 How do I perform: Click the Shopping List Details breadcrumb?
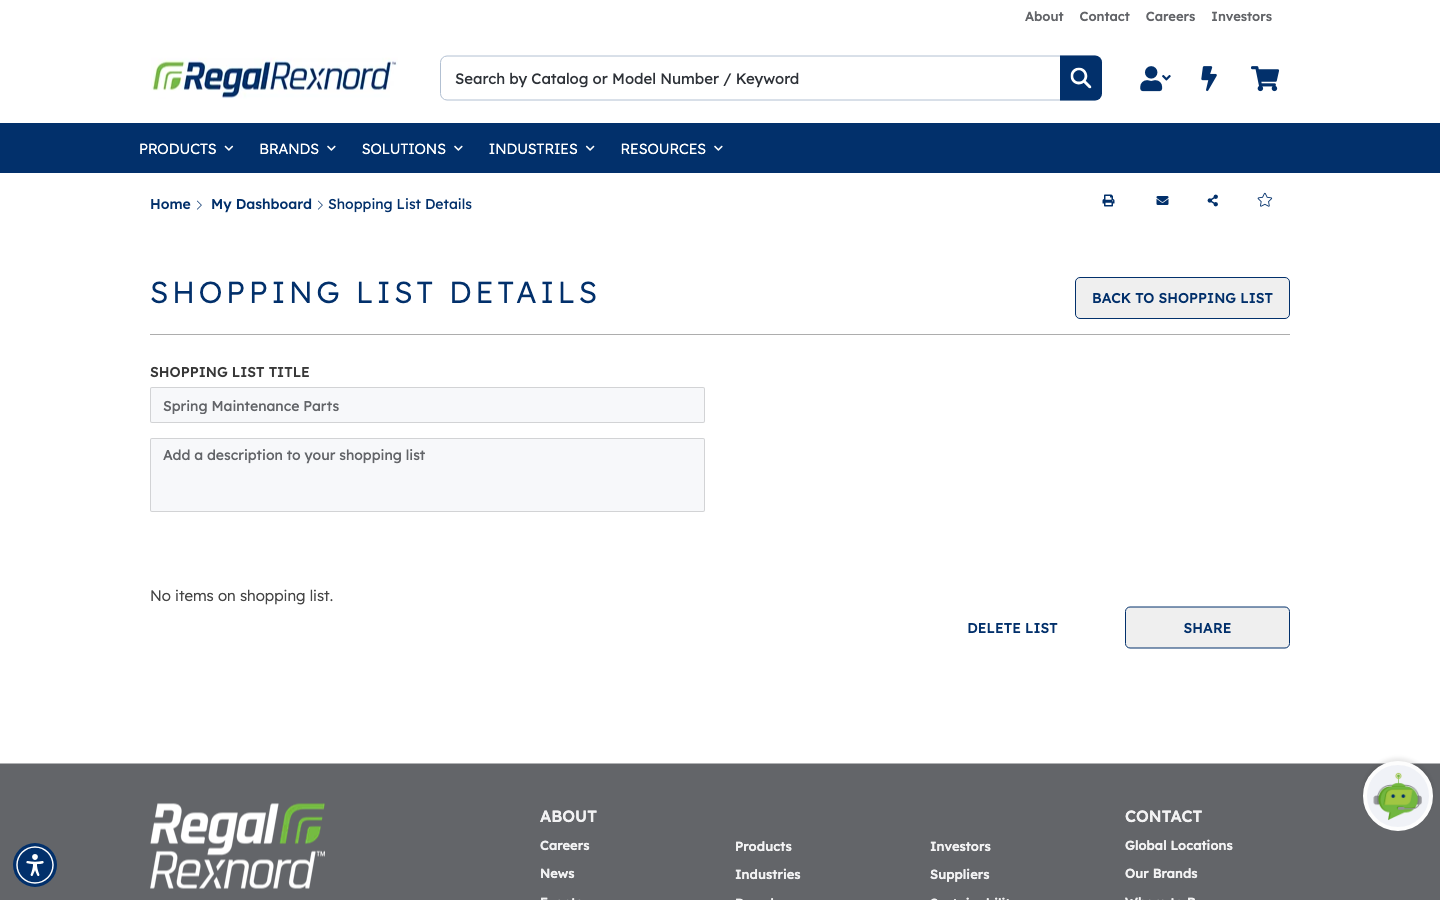tap(400, 204)
